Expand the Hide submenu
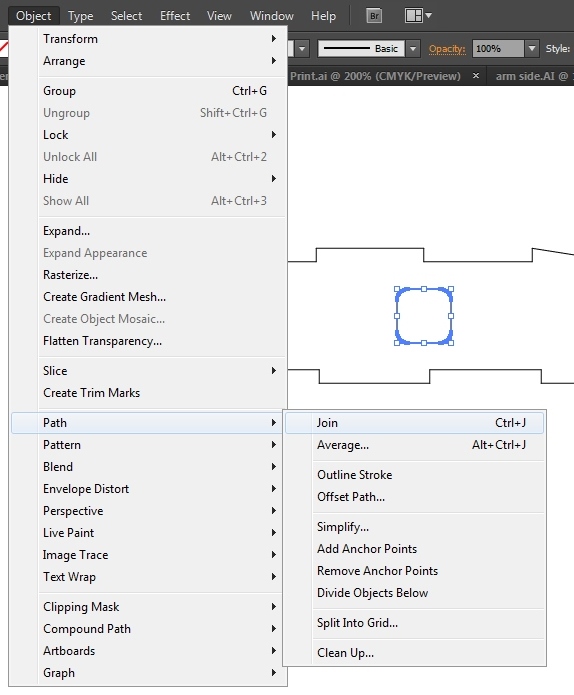This screenshot has height=695, width=574. coord(148,179)
